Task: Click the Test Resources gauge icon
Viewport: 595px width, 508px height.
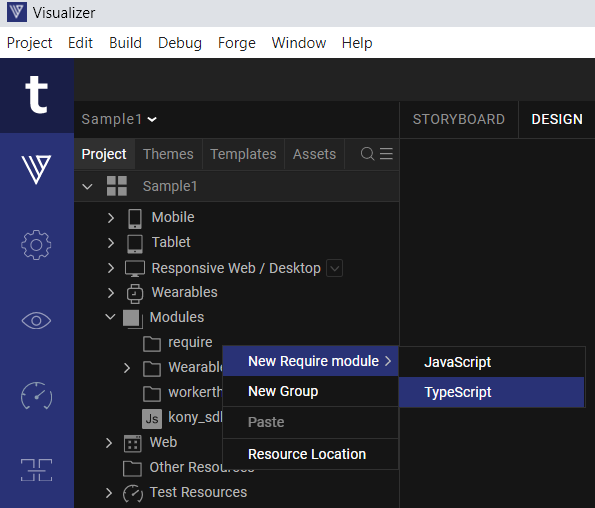Action: 133,494
